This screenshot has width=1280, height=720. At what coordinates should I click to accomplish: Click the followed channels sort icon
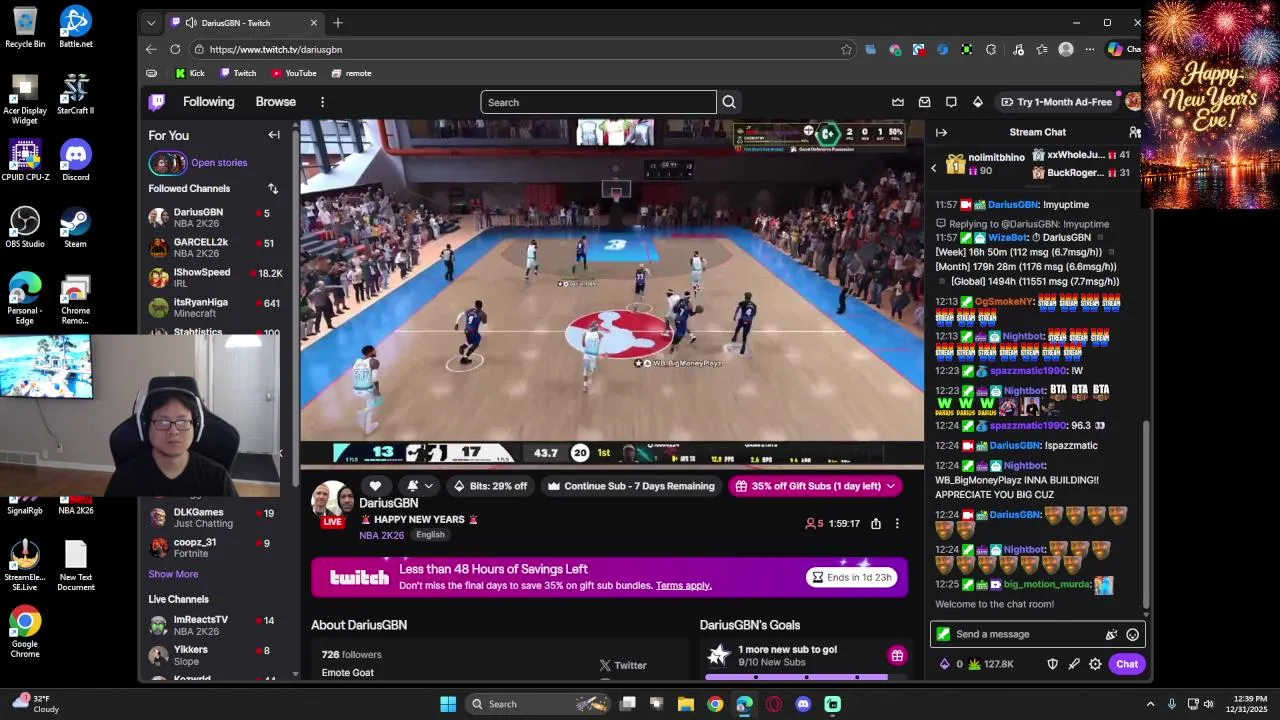coord(272,188)
